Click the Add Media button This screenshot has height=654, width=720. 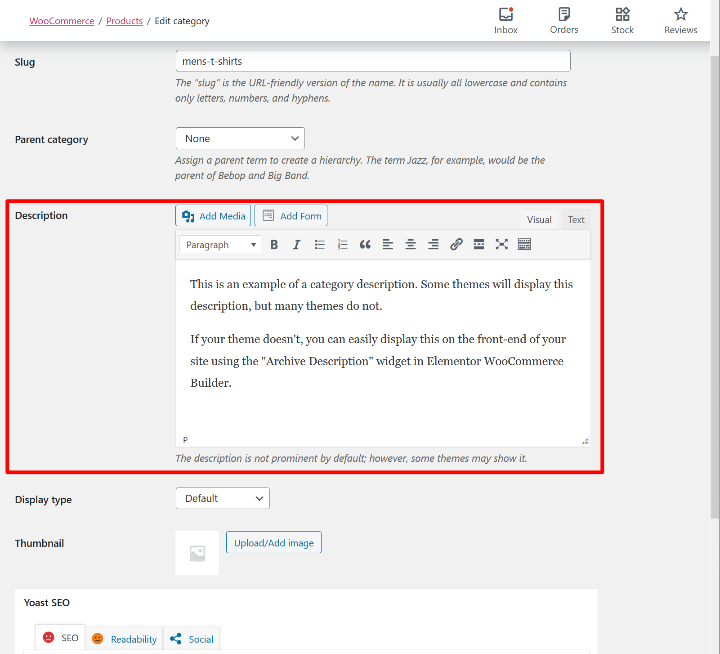tap(213, 216)
